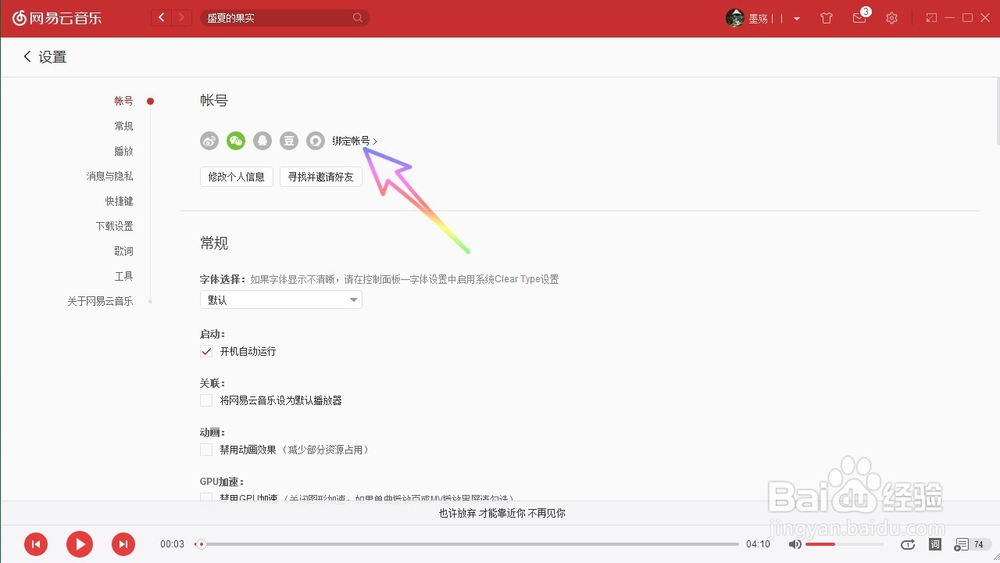Image resolution: width=1000 pixels, height=563 pixels.
Task: Click the fifth account binding icon
Action: (316, 140)
